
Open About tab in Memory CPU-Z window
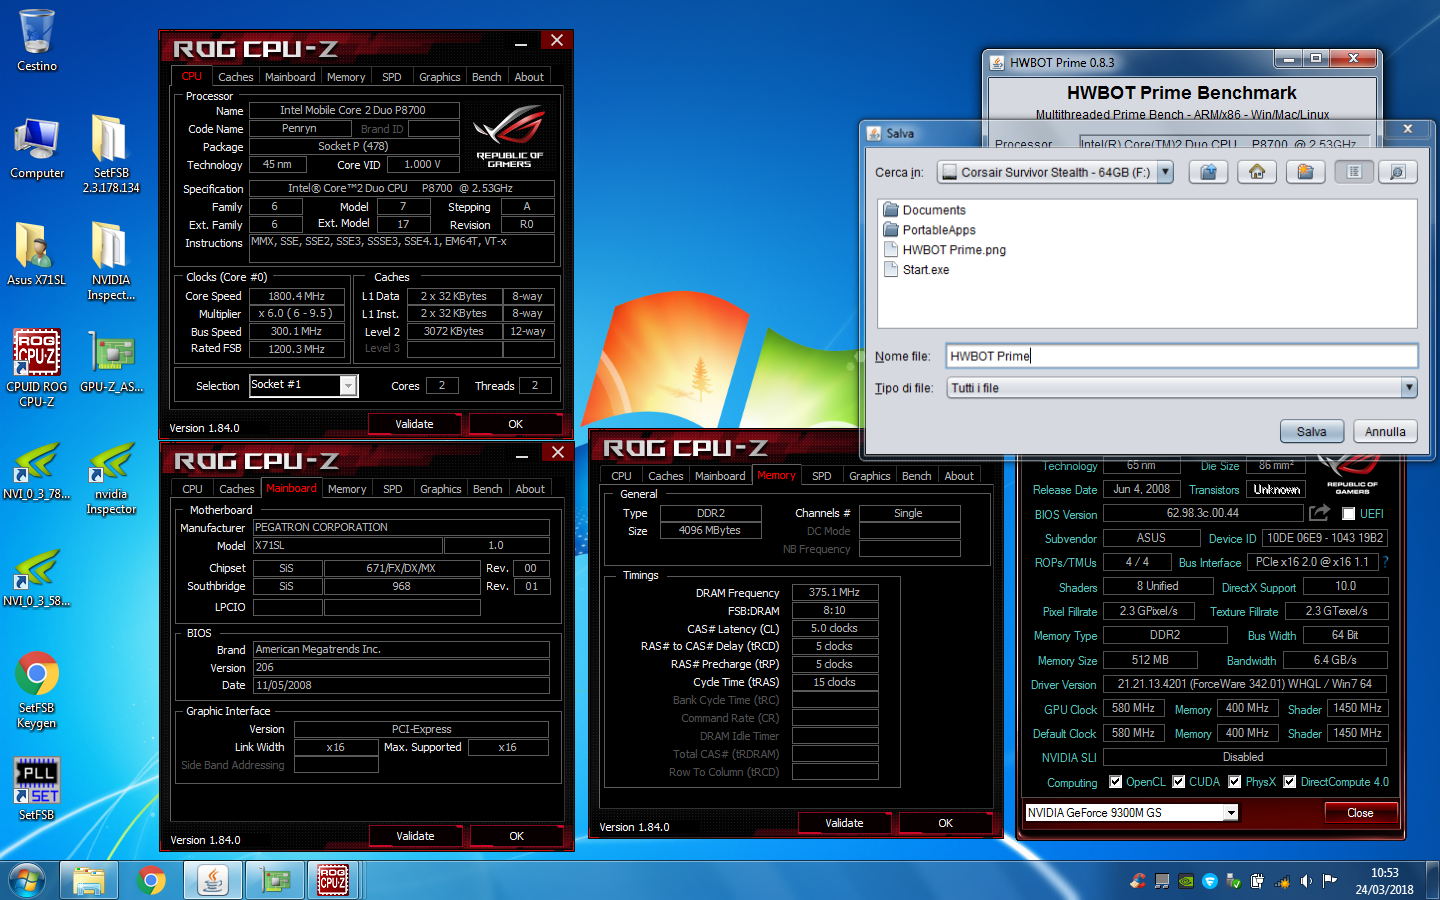pos(959,476)
